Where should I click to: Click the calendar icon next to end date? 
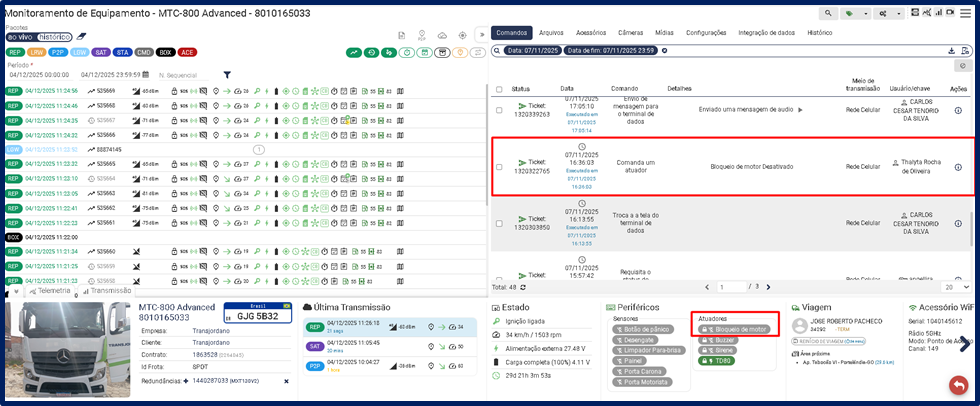point(146,75)
